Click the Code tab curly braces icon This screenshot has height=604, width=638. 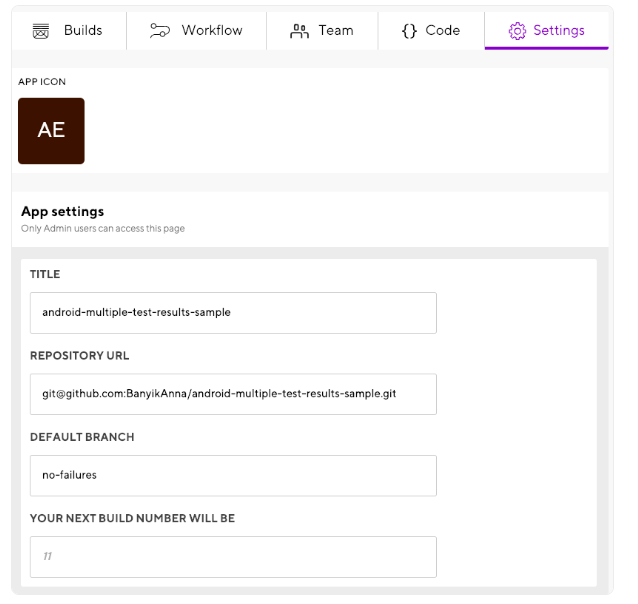click(408, 31)
